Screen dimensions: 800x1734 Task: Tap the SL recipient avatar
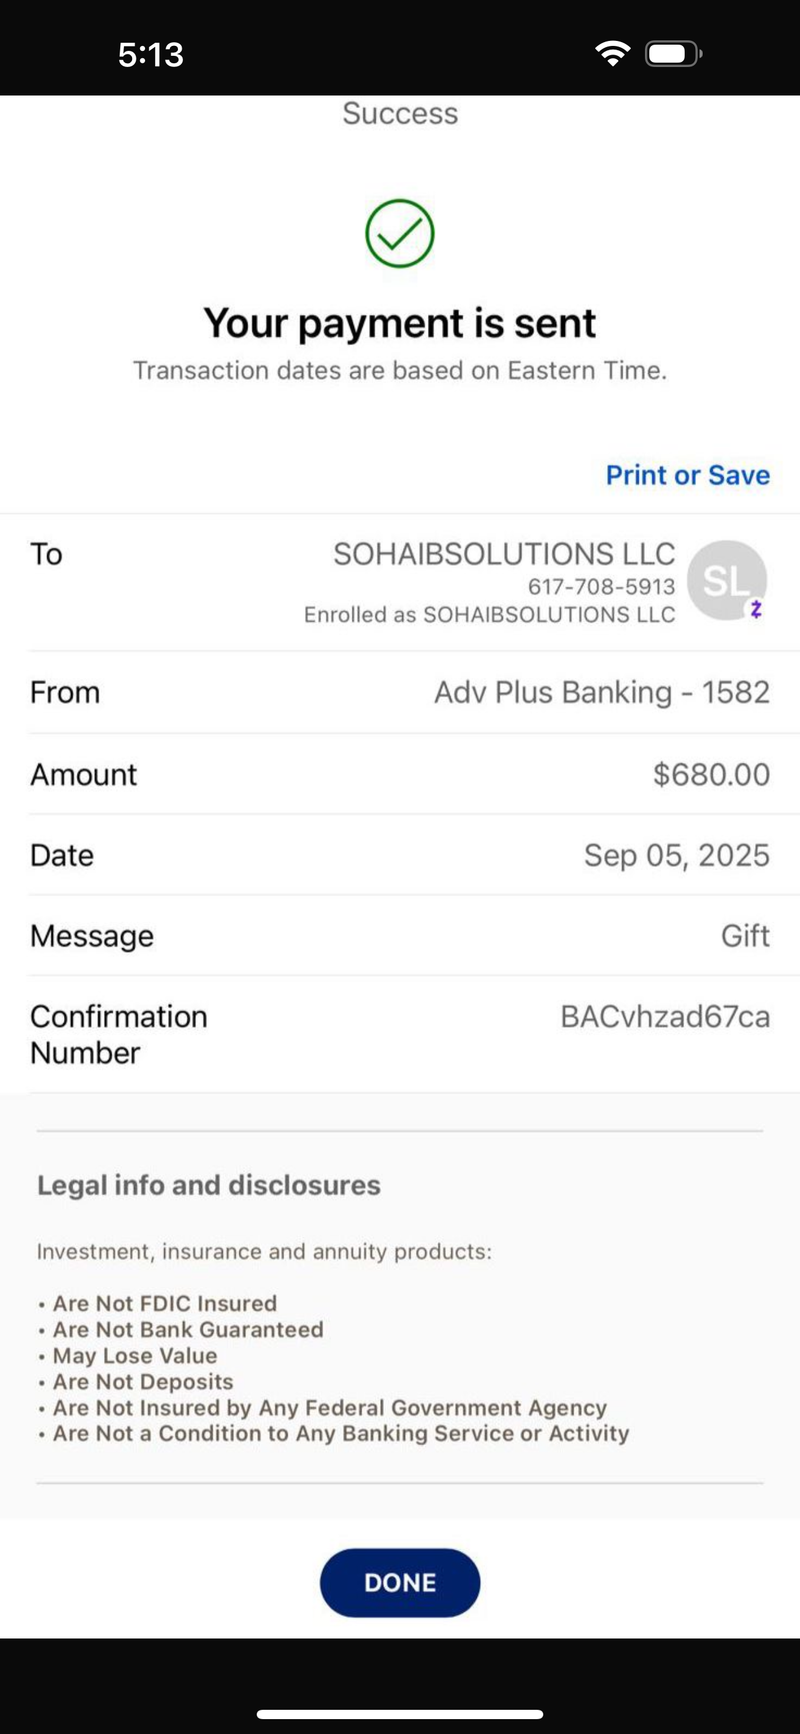(x=728, y=580)
